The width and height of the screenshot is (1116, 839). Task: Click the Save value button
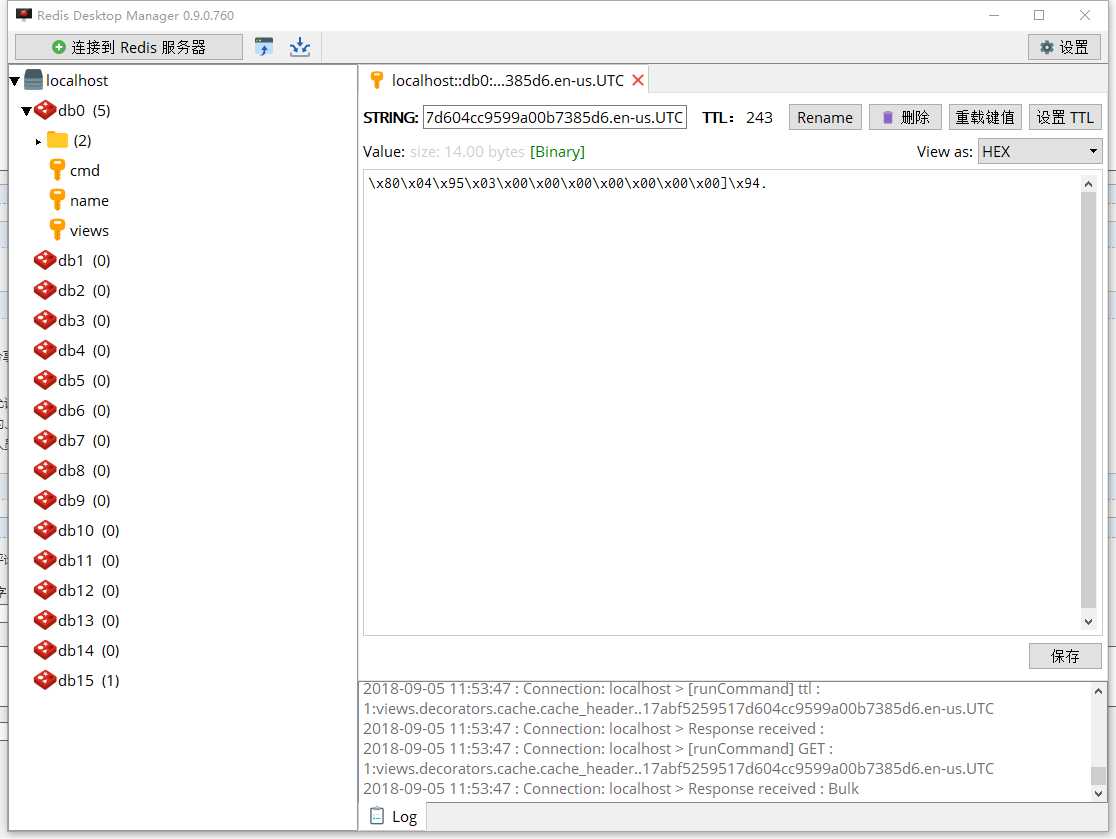coord(1065,656)
